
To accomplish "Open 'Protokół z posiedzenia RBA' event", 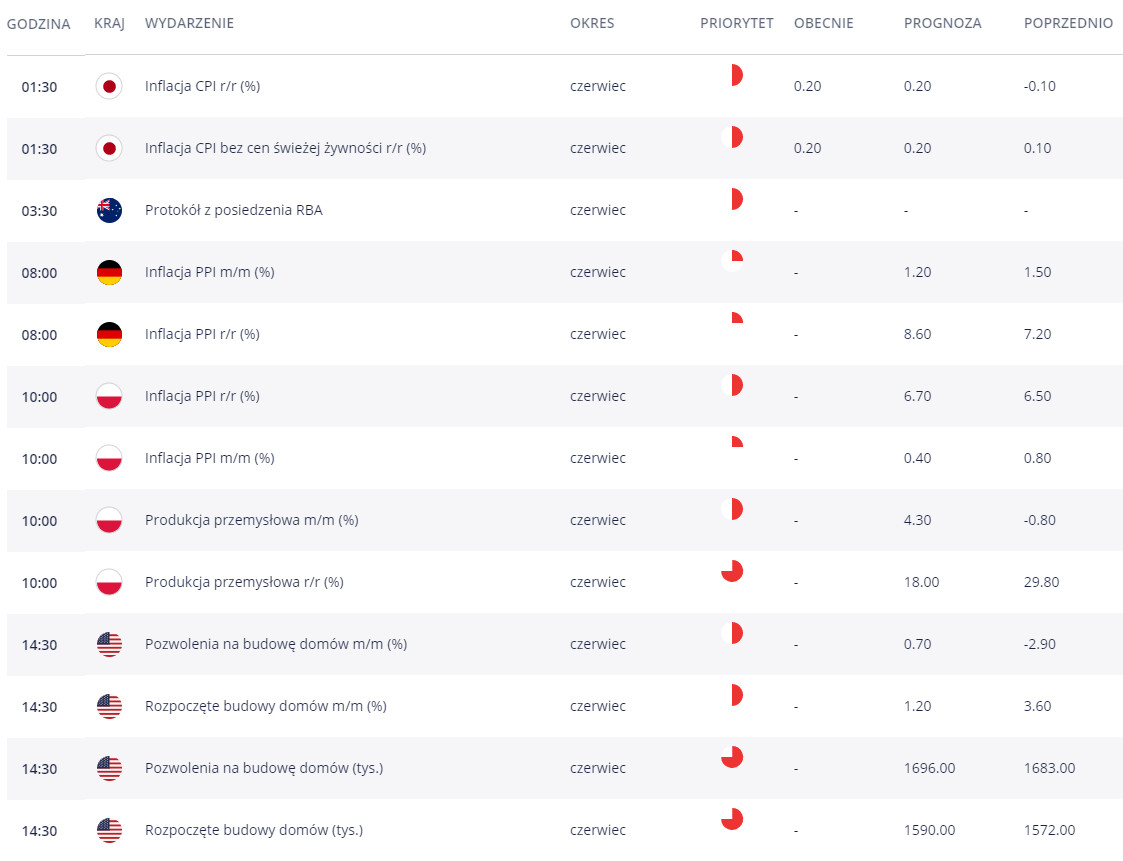I will coord(233,210).
